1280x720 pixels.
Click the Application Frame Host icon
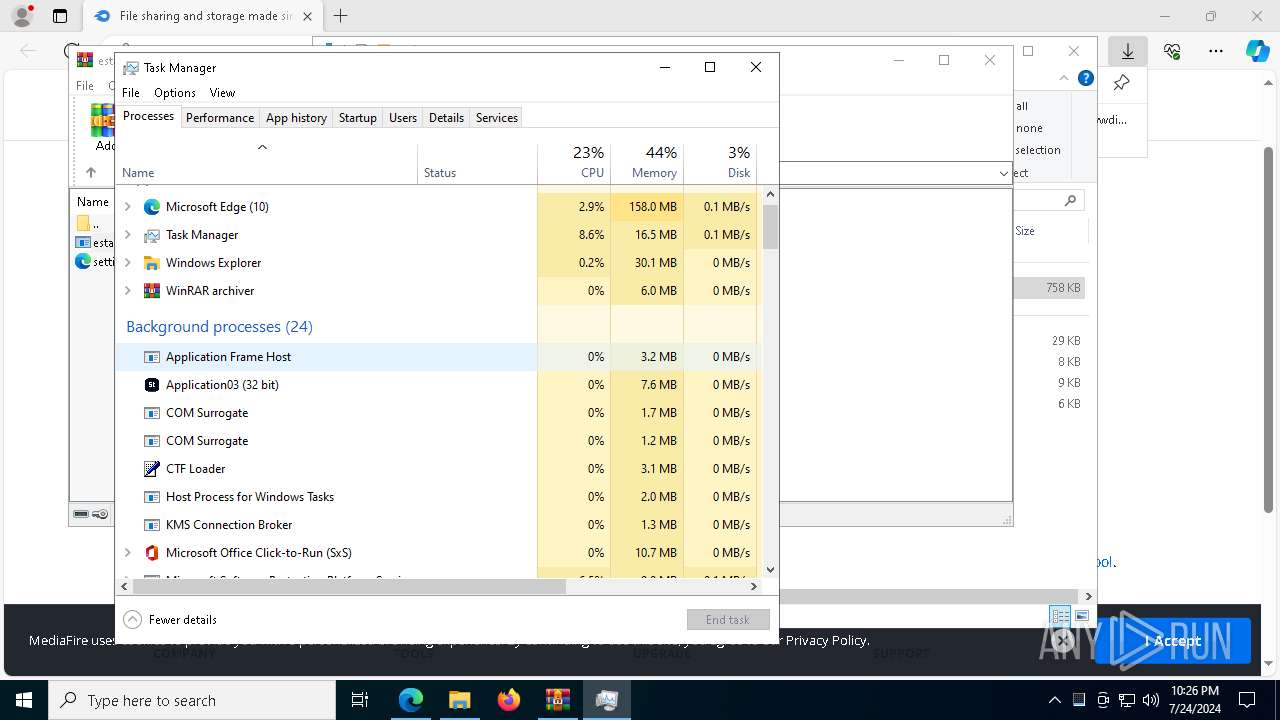coord(152,357)
